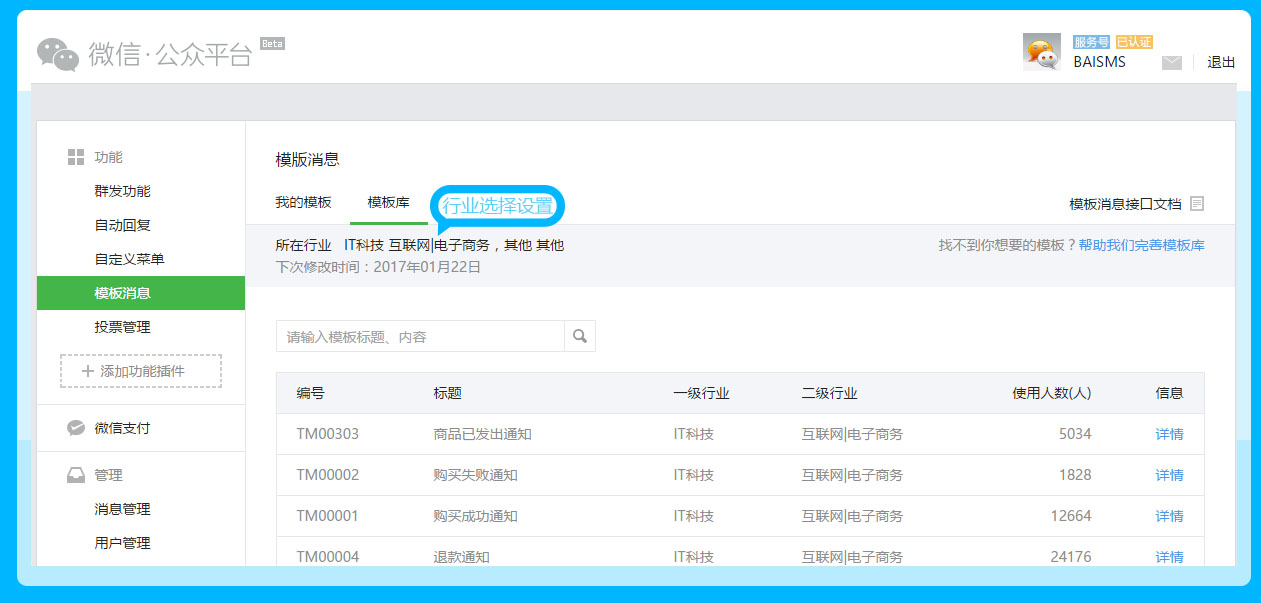
Task: Click the search magnifier icon
Action: tap(580, 337)
